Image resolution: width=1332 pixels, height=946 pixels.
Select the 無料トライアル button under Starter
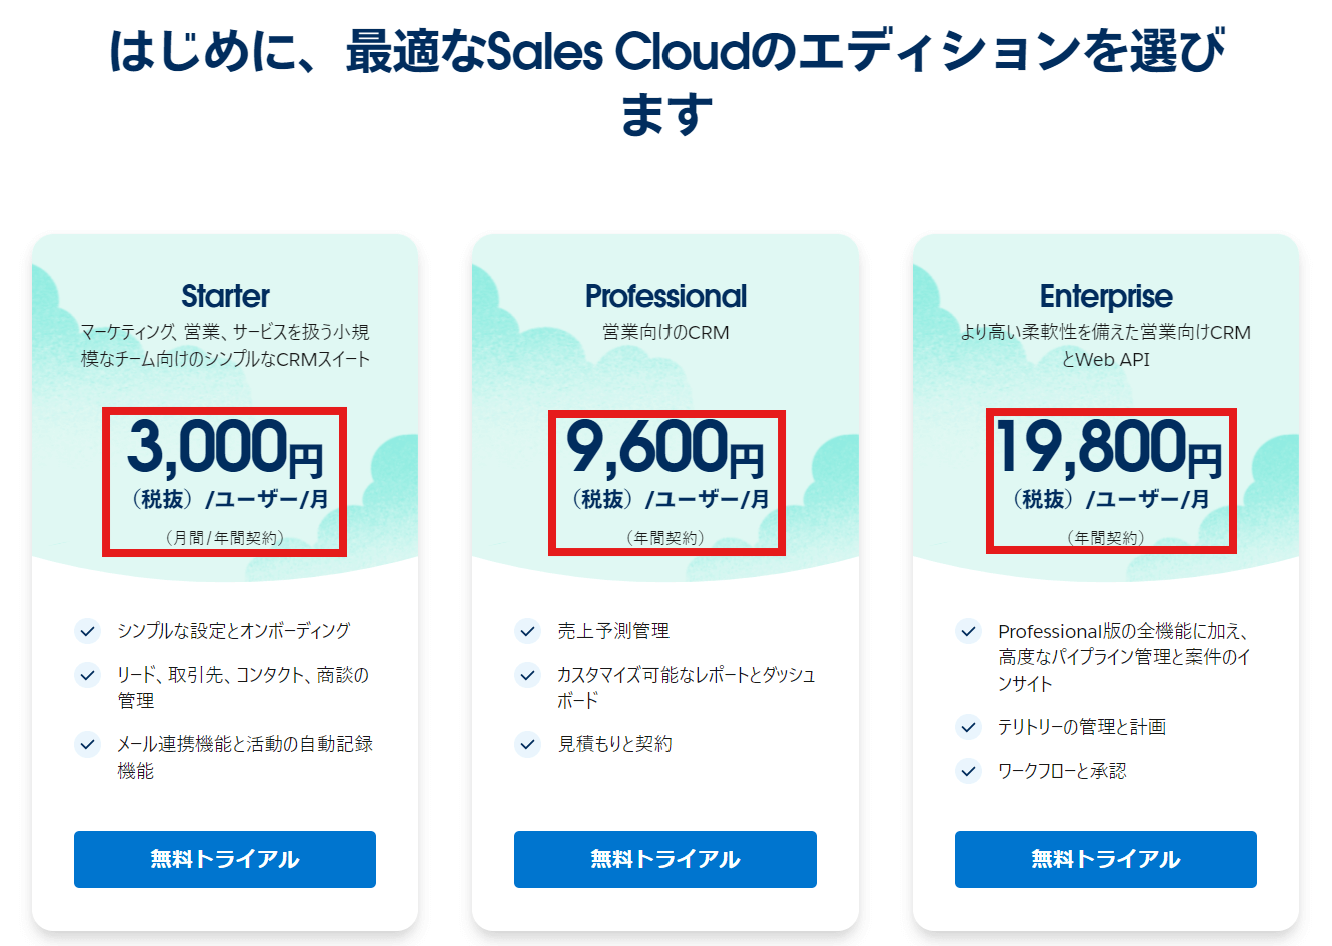(224, 859)
